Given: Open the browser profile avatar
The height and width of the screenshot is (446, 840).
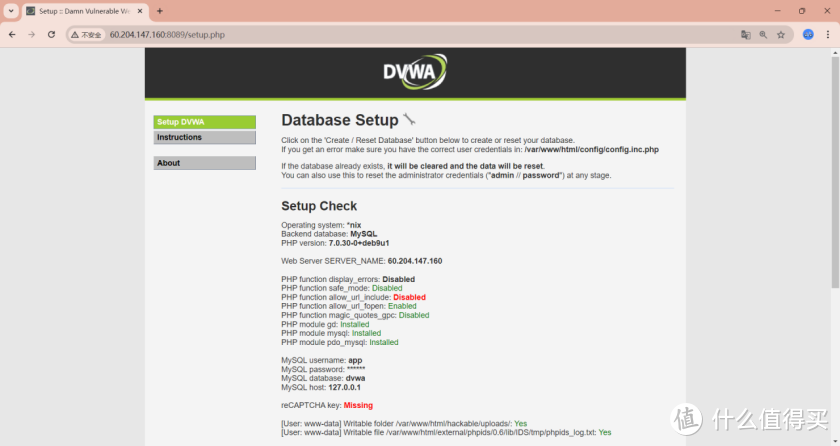Looking at the screenshot, I should (808, 34).
